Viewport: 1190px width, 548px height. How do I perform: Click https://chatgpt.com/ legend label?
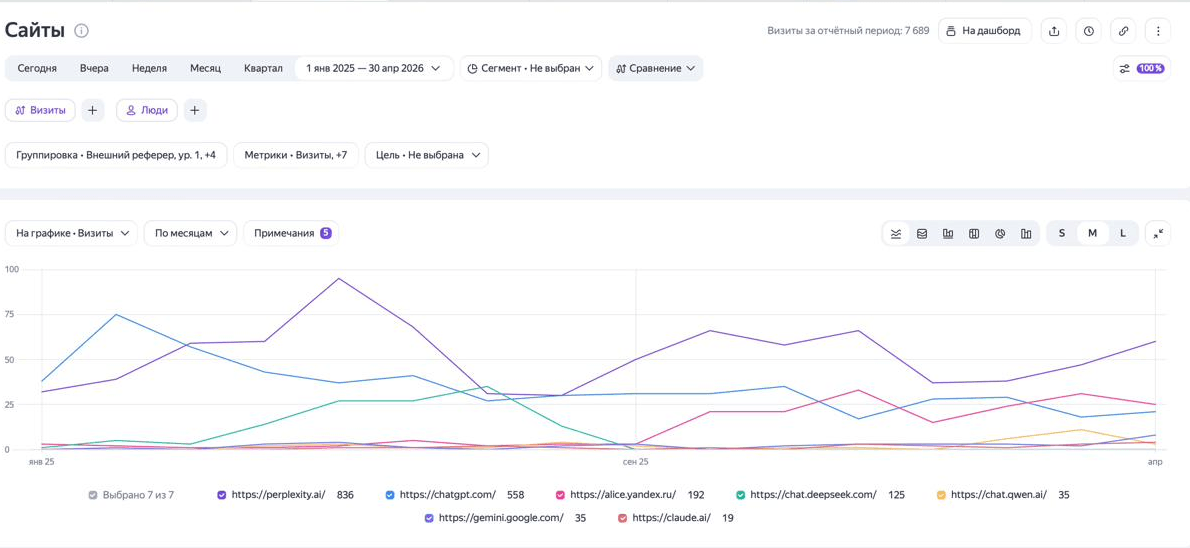(448, 495)
